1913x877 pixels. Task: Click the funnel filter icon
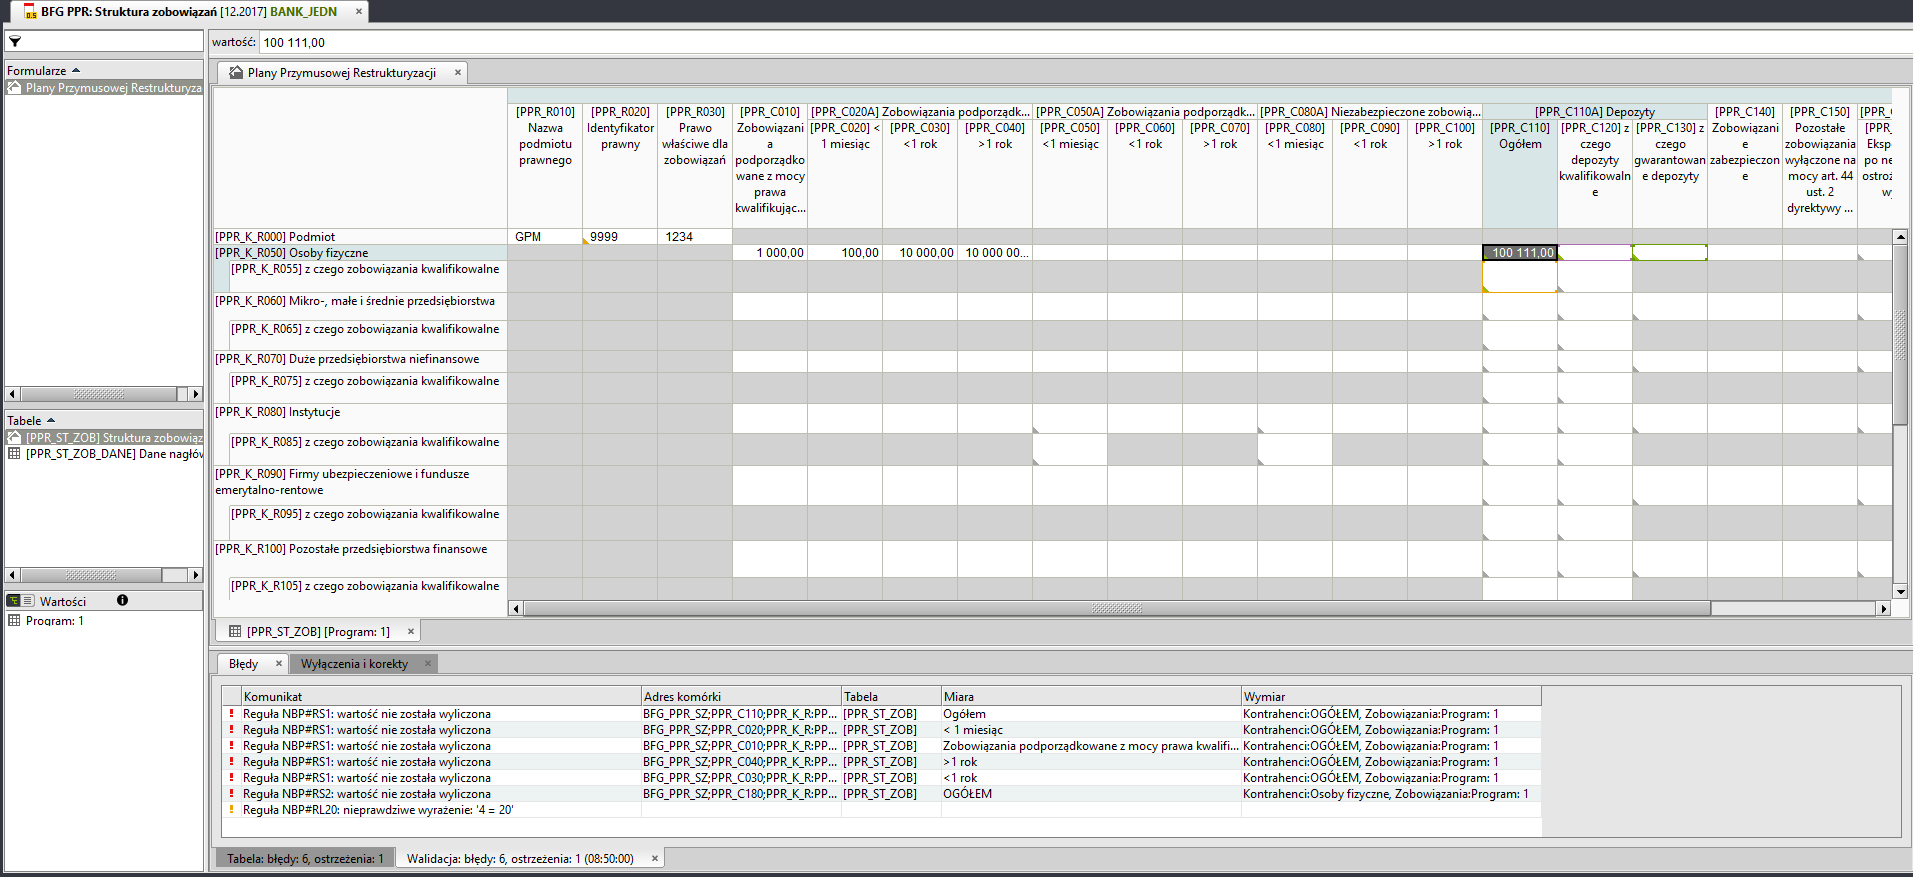click(x=15, y=42)
